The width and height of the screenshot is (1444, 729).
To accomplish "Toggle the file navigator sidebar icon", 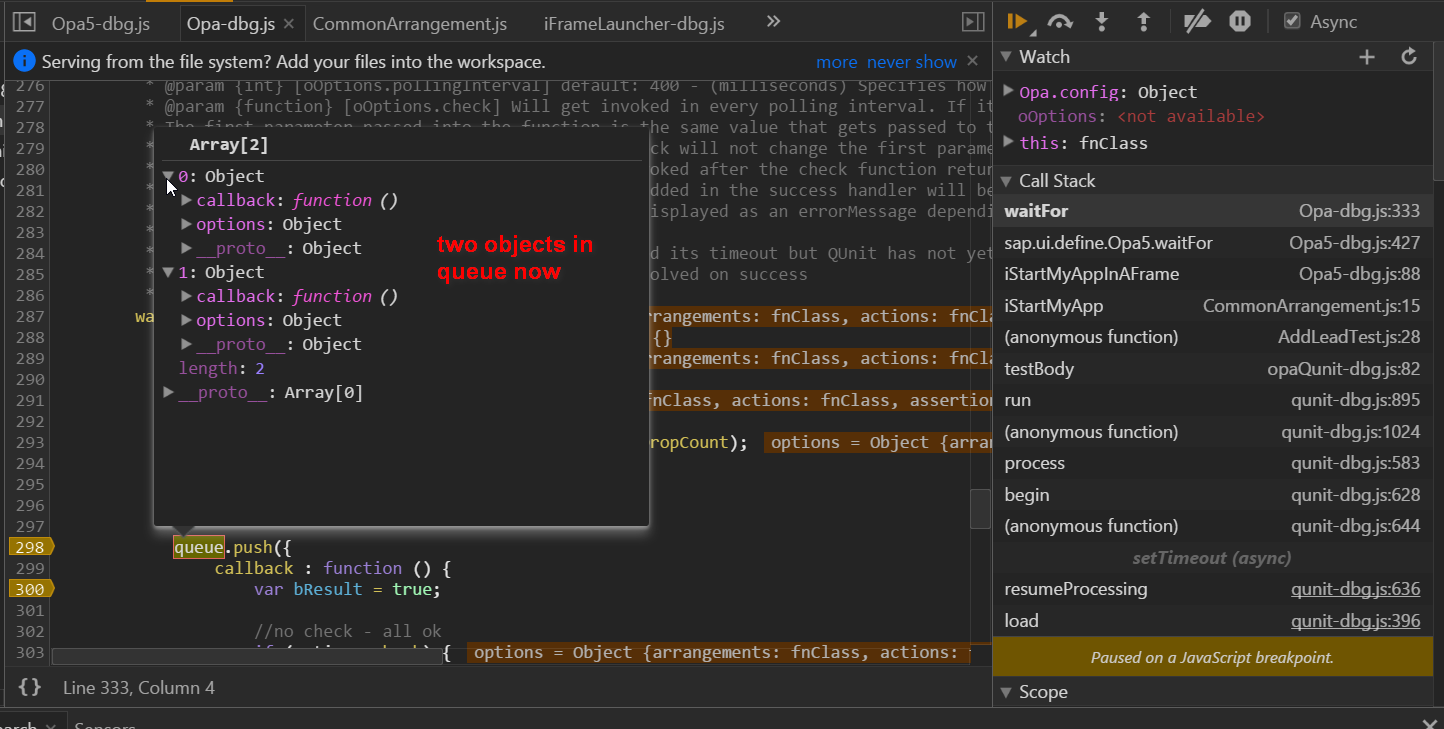I will pos(24,22).
